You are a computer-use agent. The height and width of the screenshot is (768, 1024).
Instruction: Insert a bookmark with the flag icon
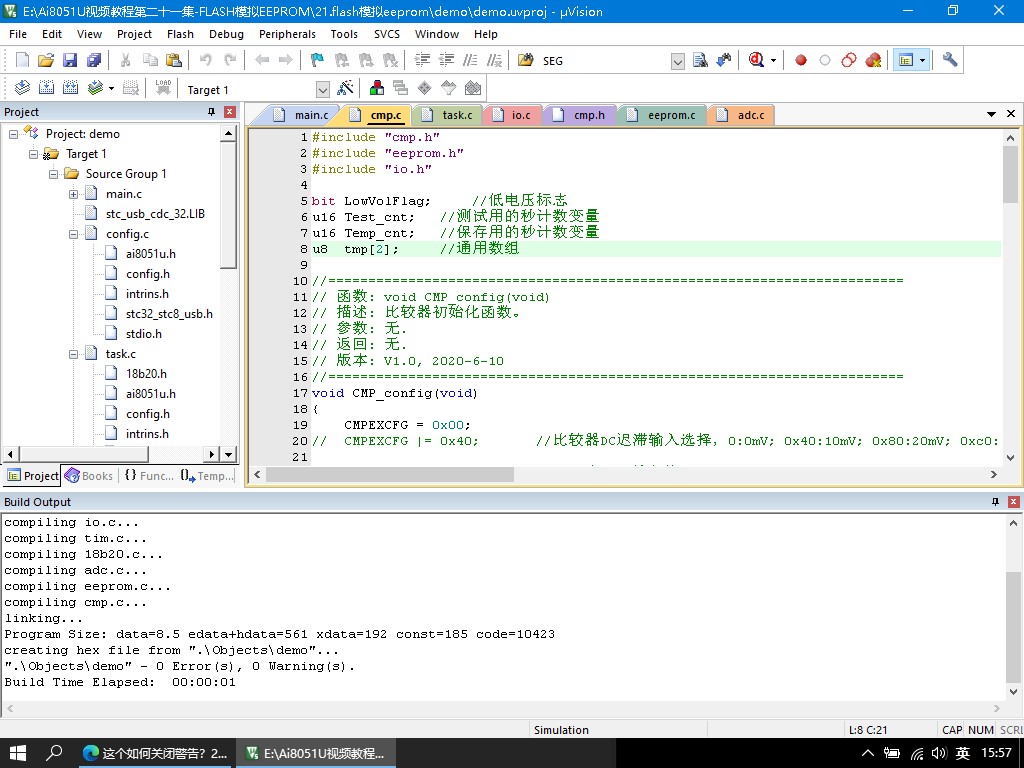317,60
